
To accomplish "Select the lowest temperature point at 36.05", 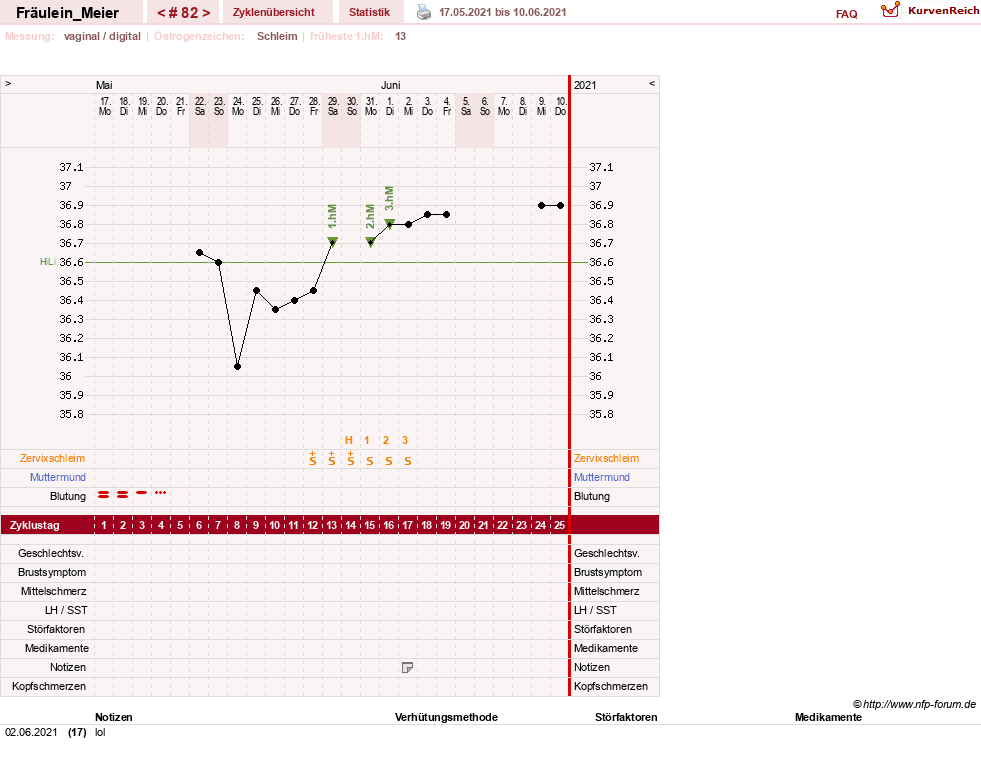I will click(x=237, y=367).
